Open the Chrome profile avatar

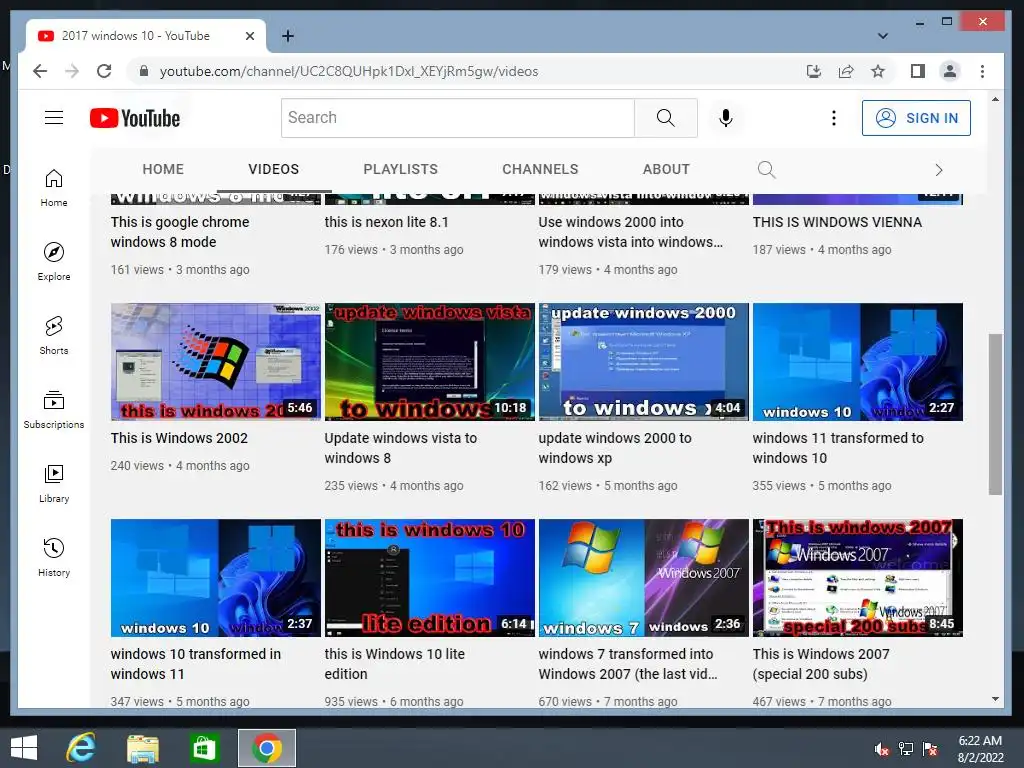[950, 71]
